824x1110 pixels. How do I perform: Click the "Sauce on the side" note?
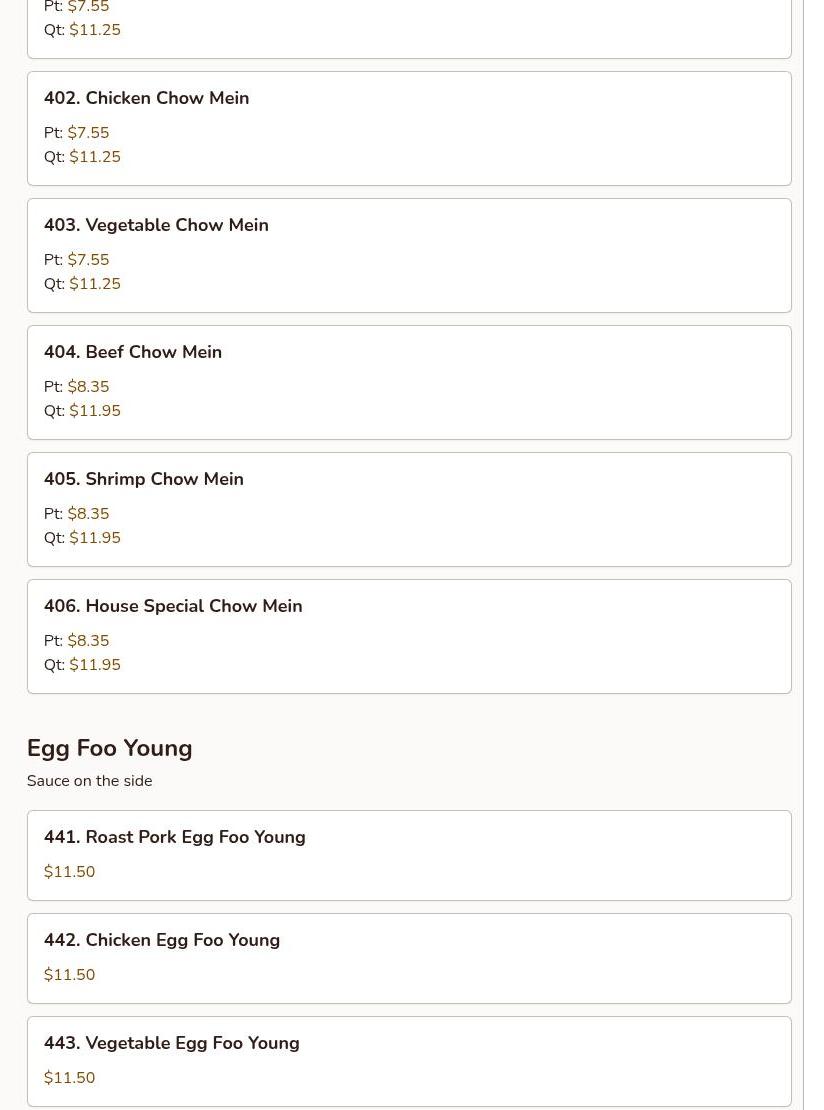(89, 781)
